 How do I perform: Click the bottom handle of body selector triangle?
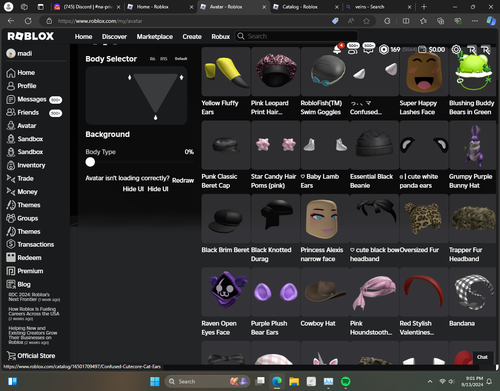(155, 118)
